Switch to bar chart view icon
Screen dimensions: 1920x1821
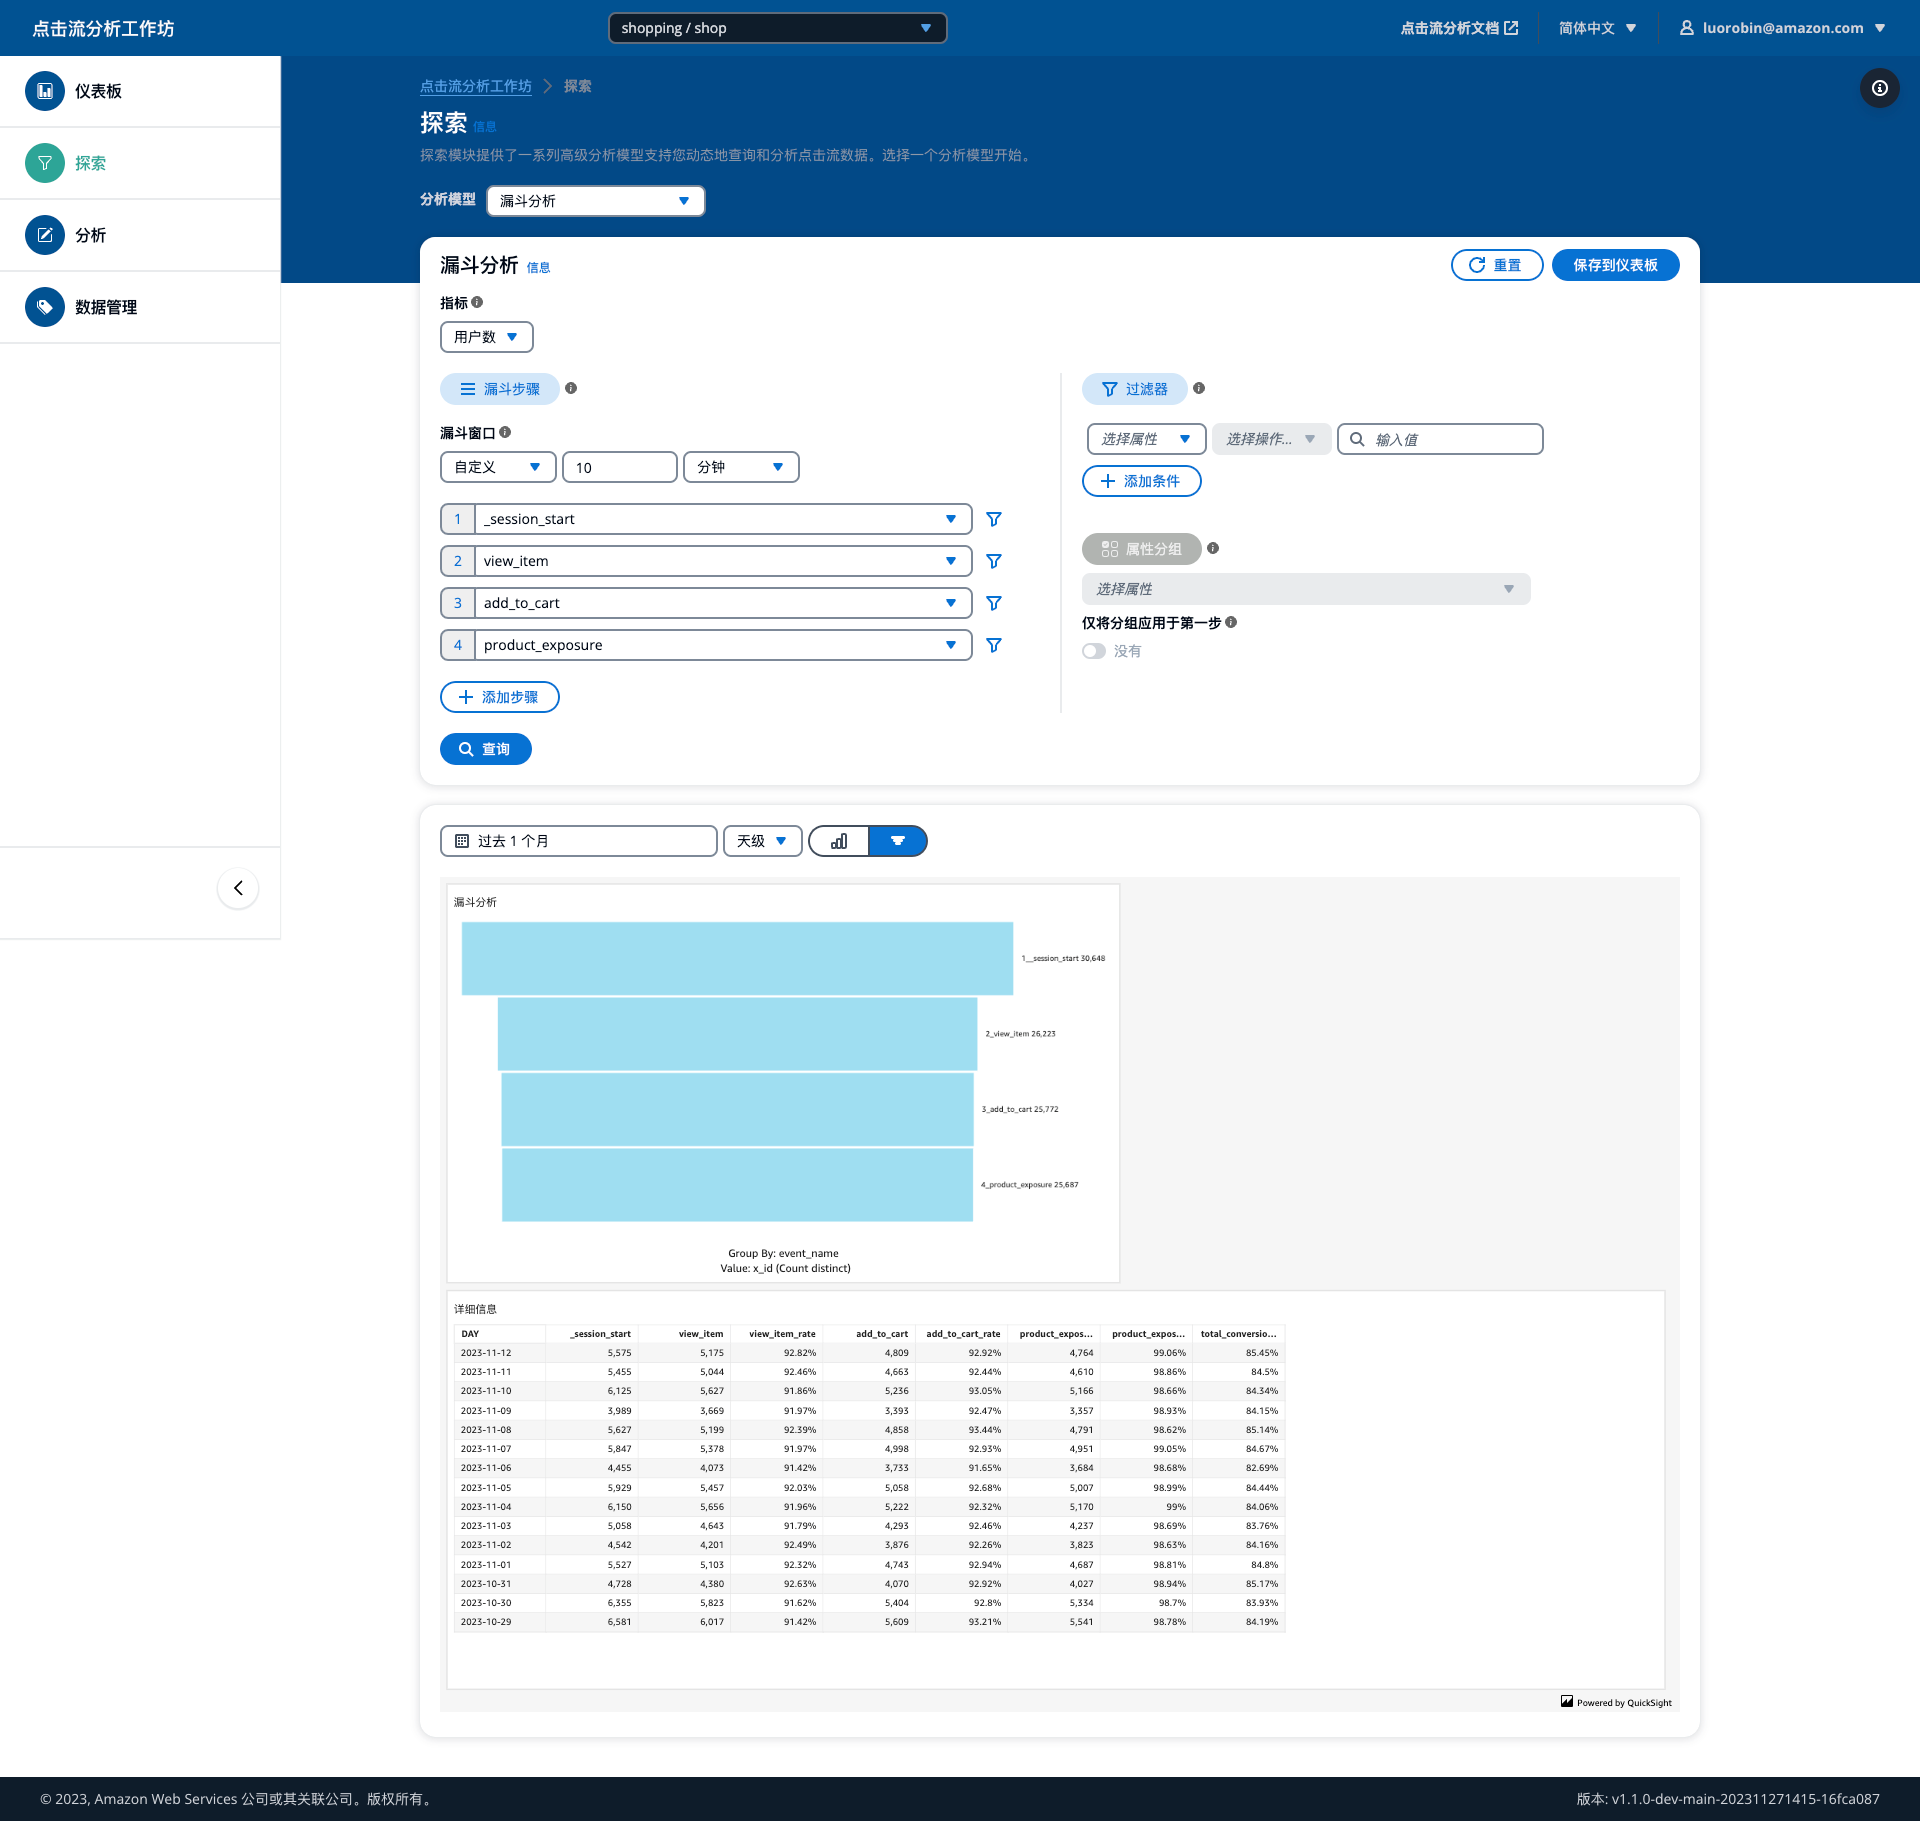[839, 841]
